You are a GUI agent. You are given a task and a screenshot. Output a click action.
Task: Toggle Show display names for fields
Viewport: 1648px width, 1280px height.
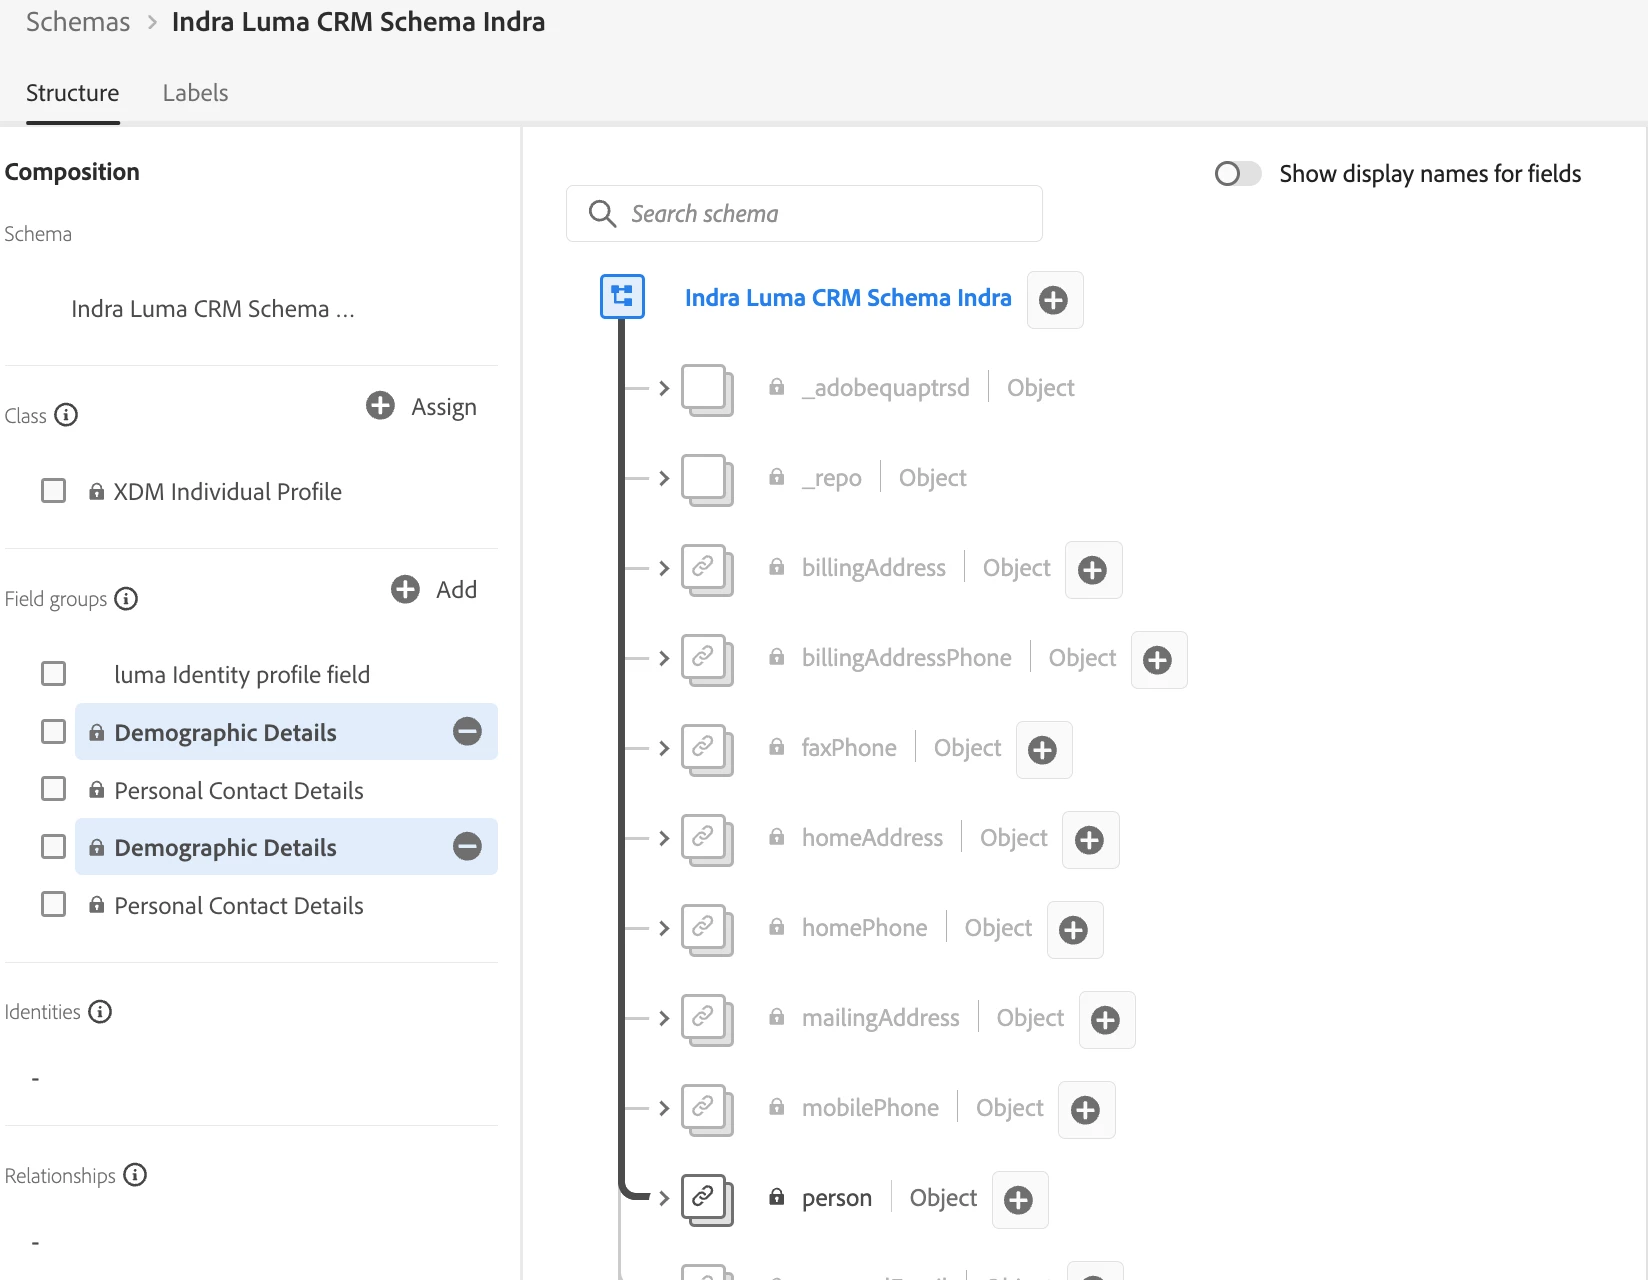(1238, 174)
